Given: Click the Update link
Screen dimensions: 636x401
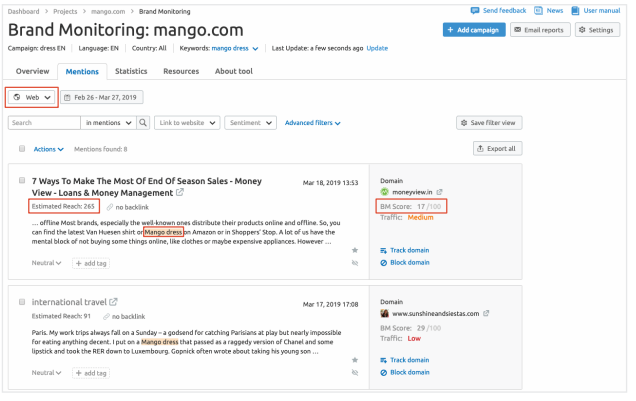Looking at the screenshot, I should 377,48.
